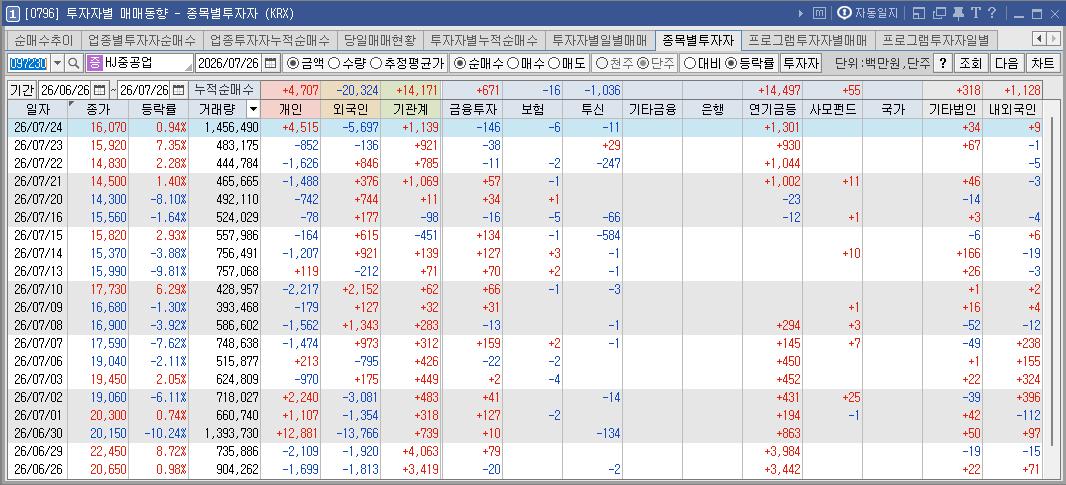
Task: Click the 개인 column header
Action: (x=290, y=109)
